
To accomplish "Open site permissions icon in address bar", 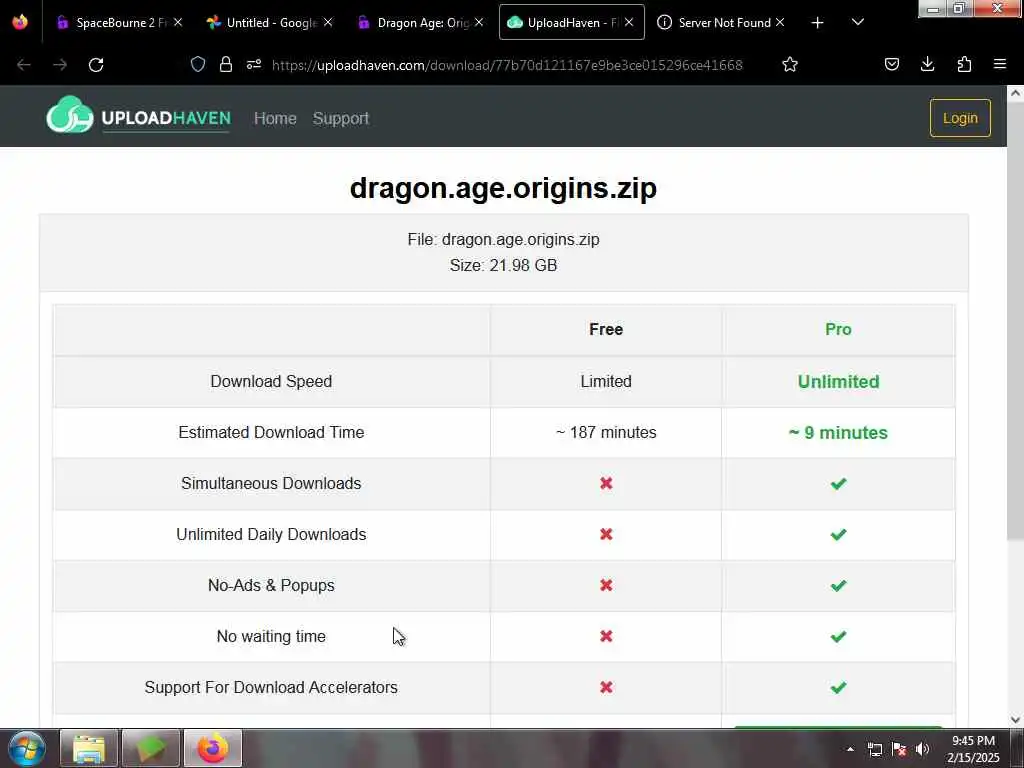I will (254, 64).
